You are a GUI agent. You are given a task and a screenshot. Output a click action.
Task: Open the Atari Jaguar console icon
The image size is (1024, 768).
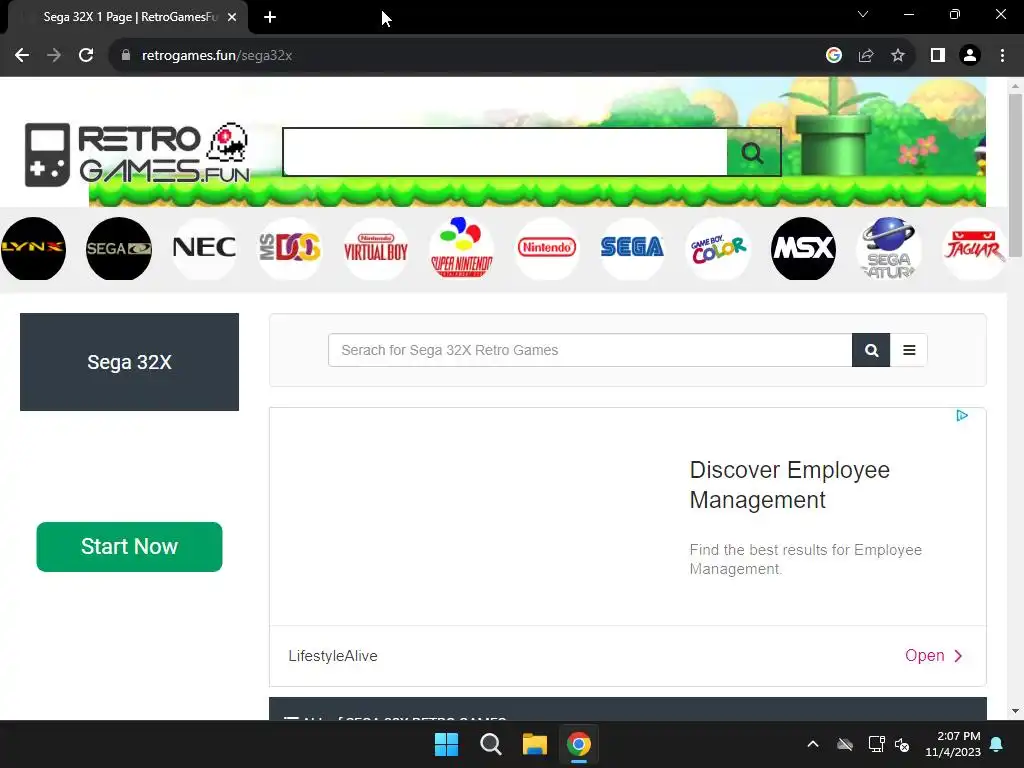(974, 248)
